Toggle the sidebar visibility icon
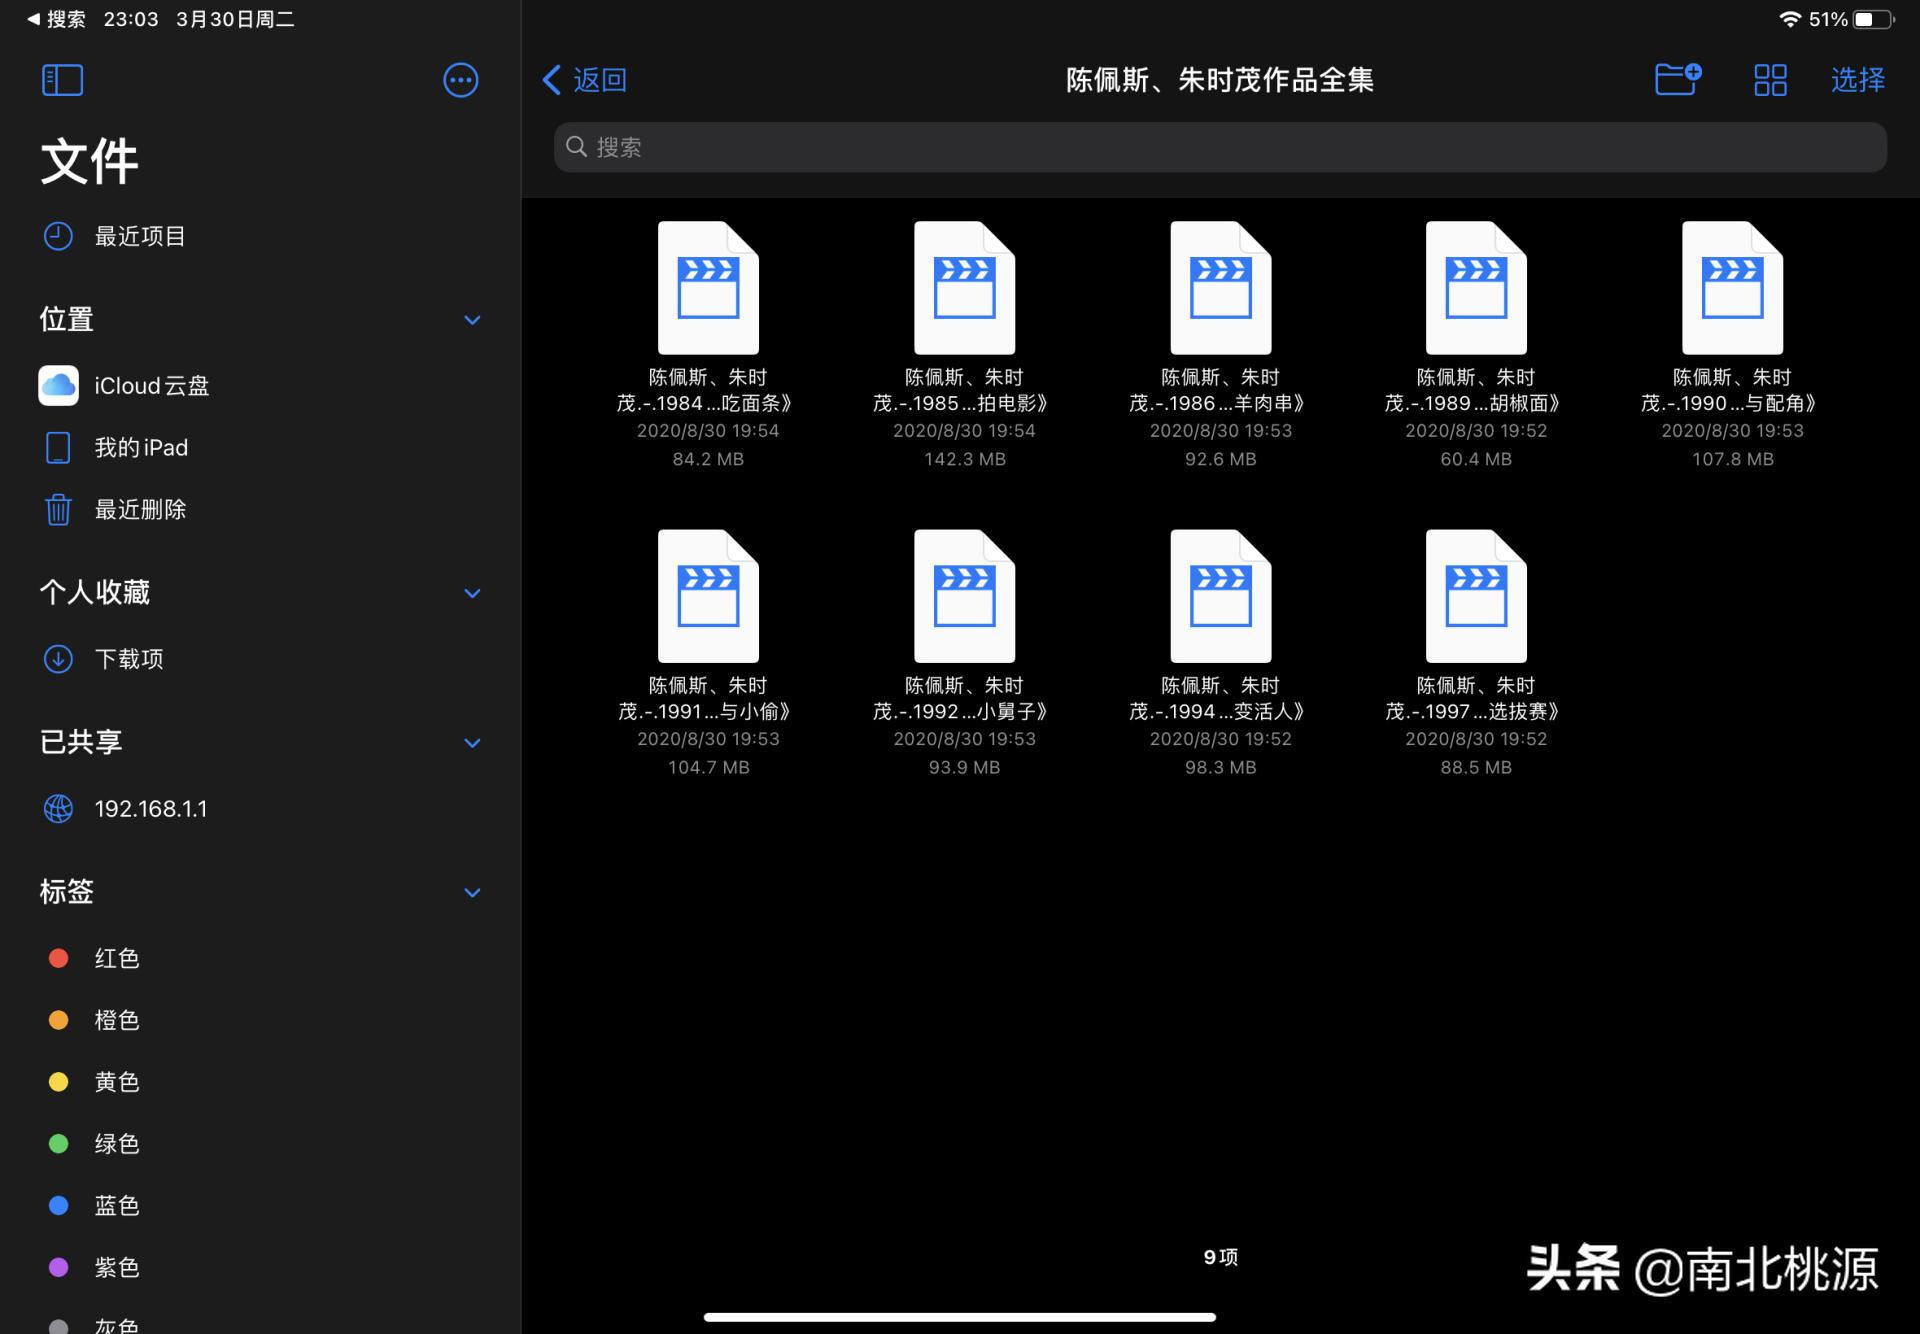Screen dimensions: 1920x1334 click(x=62, y=80)
